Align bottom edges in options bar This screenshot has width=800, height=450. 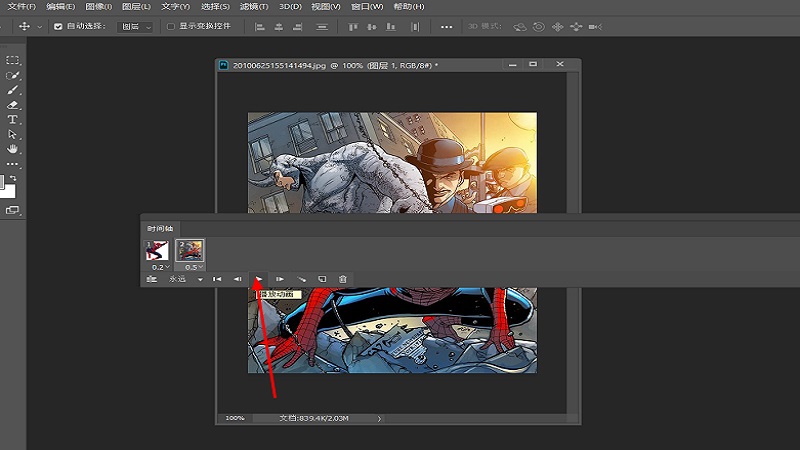[x=391, y=27]
